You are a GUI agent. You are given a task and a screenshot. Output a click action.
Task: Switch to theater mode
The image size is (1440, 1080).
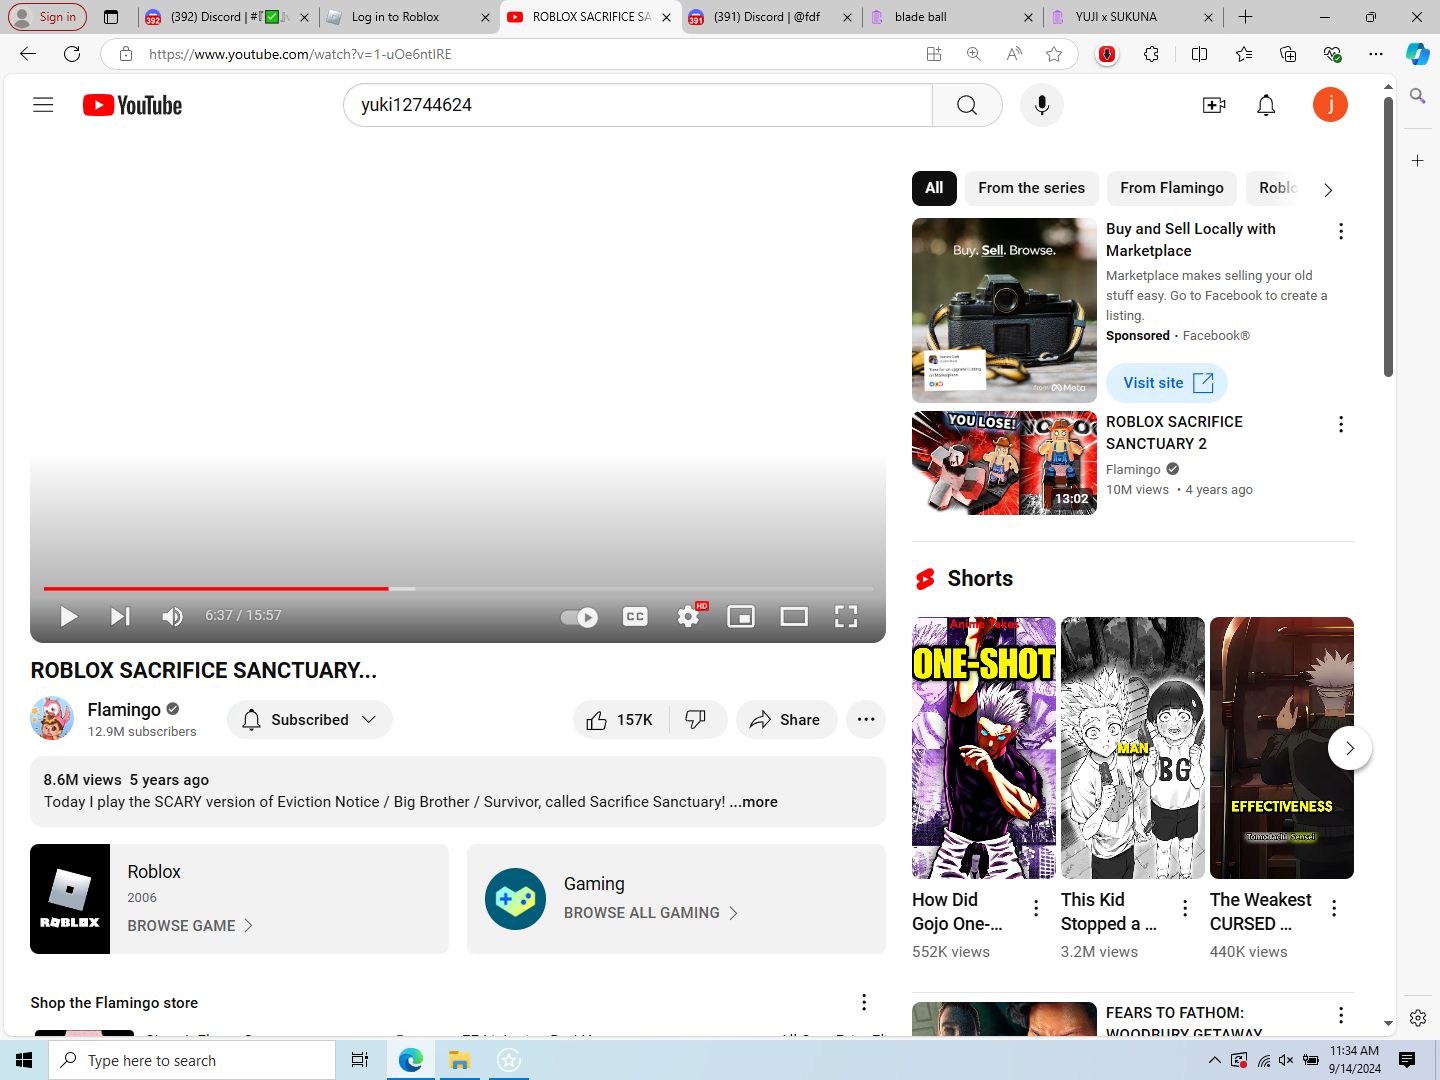[x=794, y=616]
